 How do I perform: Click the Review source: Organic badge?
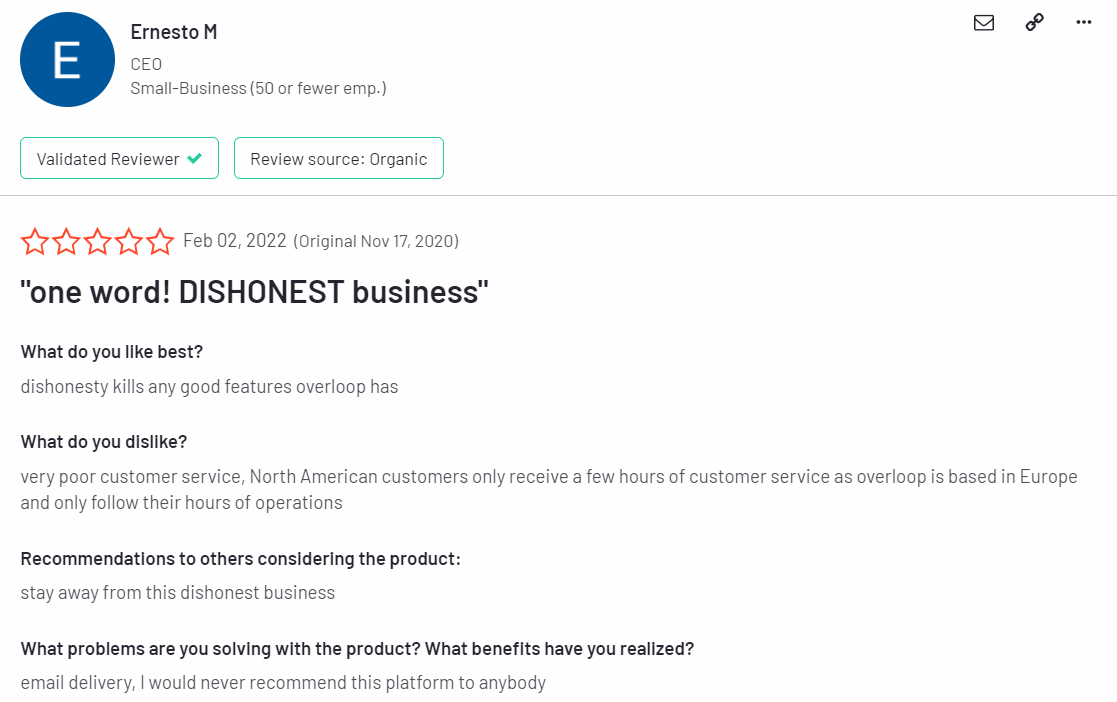coord(338,159)
